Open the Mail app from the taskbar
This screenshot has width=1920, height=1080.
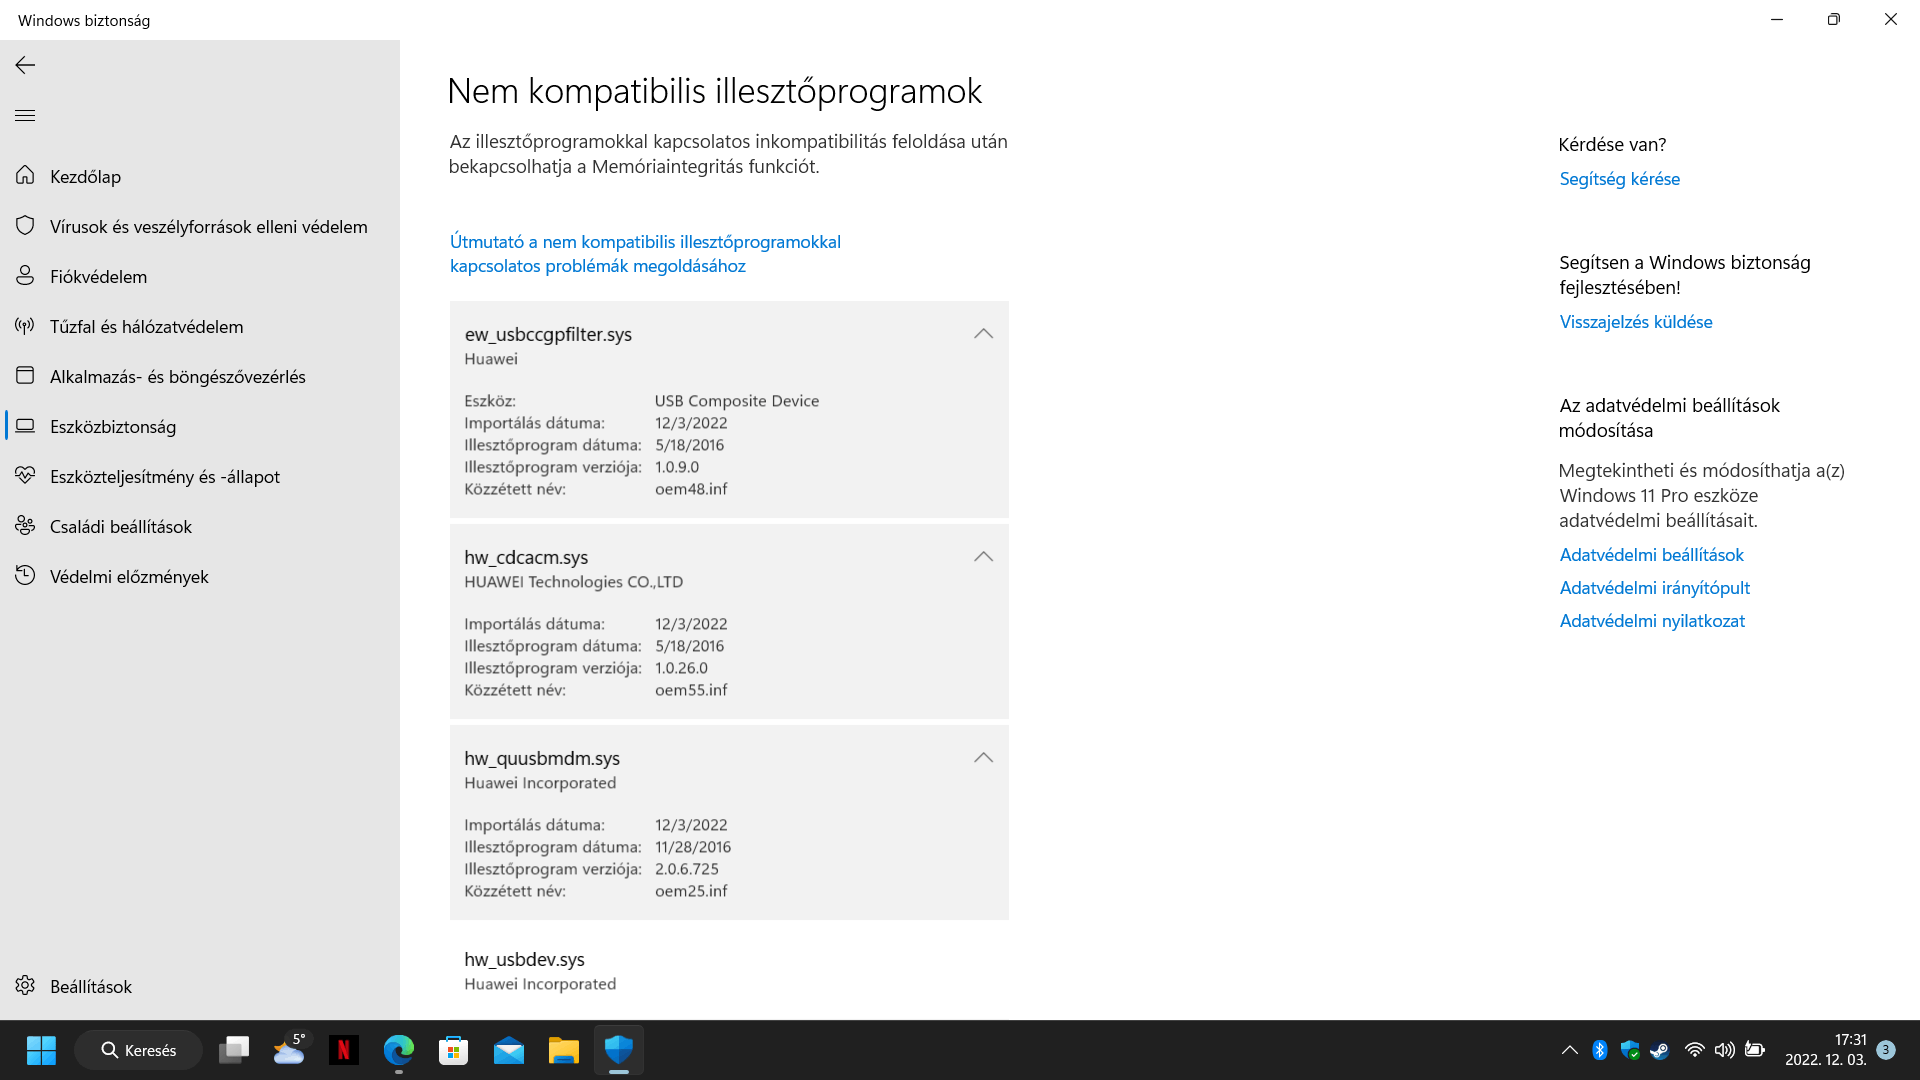click(509, 1050)
